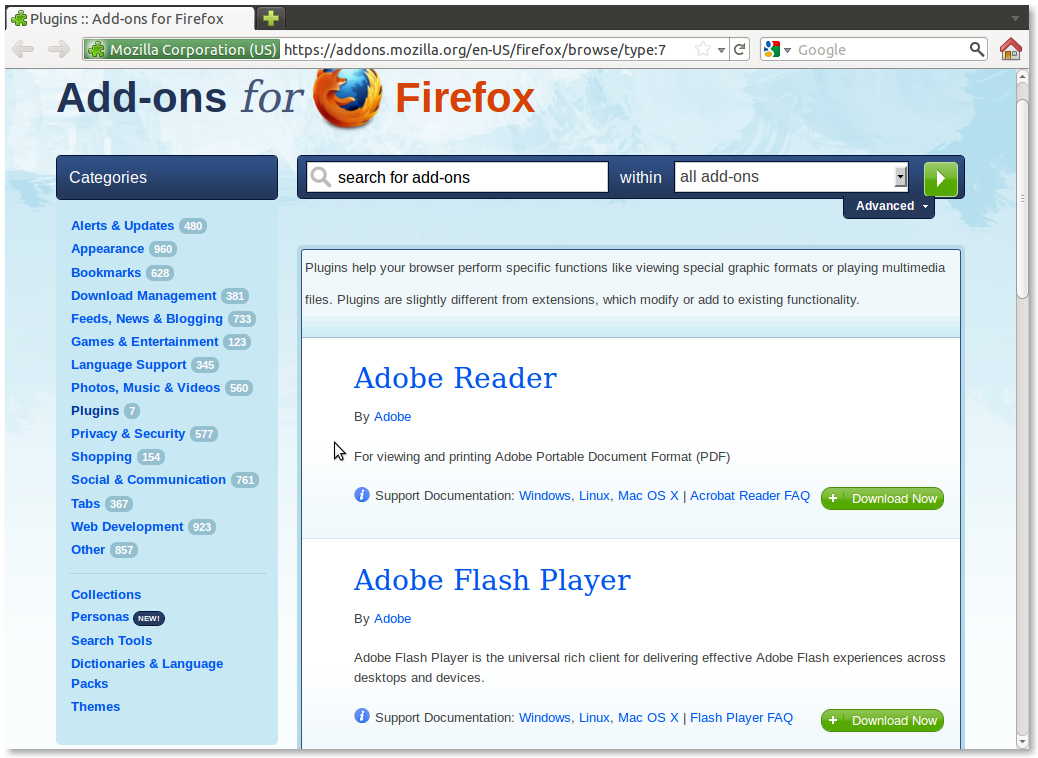The image size is (1038, 758).
Task: Open the Language Support category
Action: click(128, 365)
